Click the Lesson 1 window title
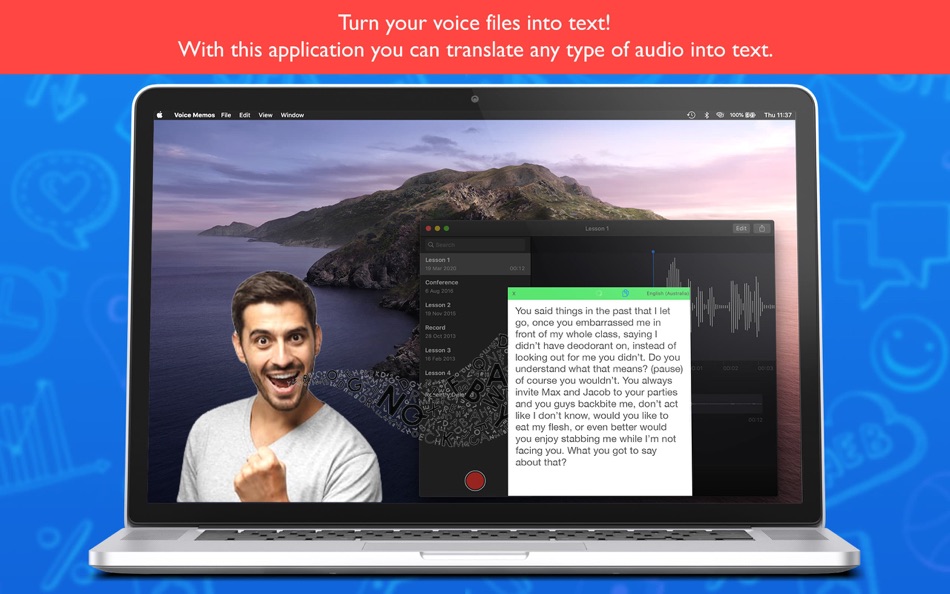Screen dimensions: 950x594 (597, 229)
